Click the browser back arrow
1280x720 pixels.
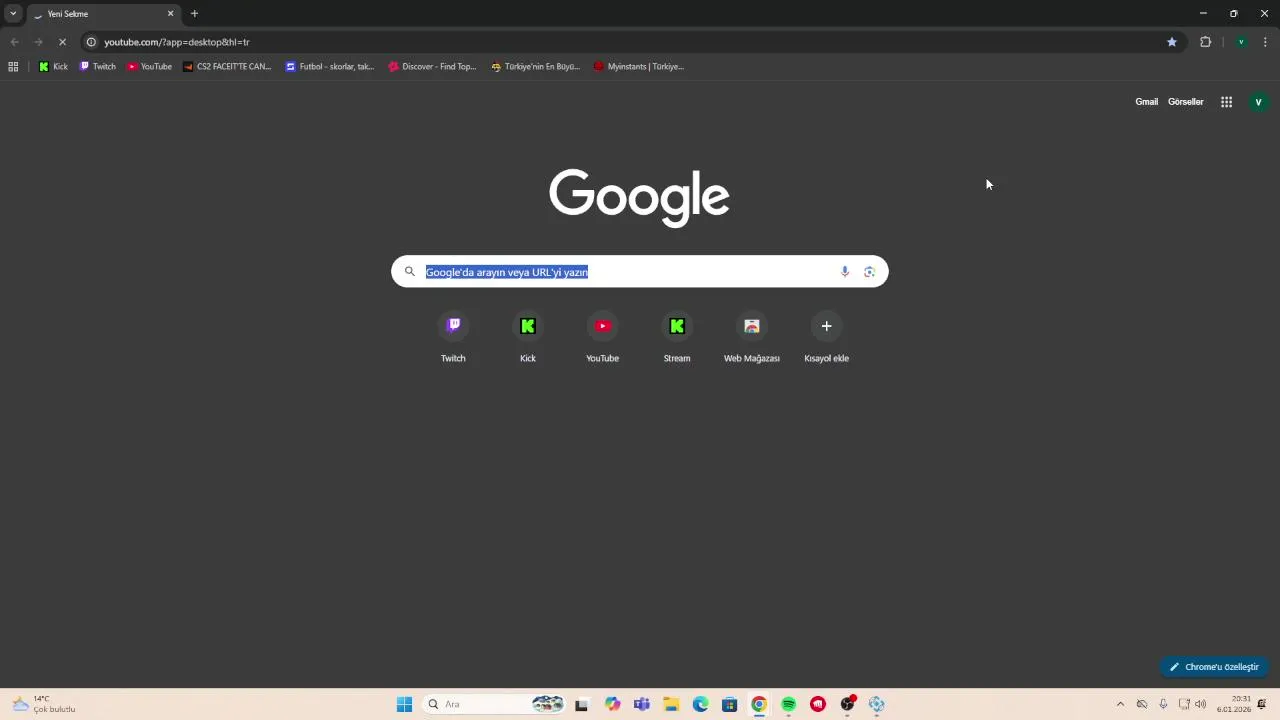(x=14, y=42)
